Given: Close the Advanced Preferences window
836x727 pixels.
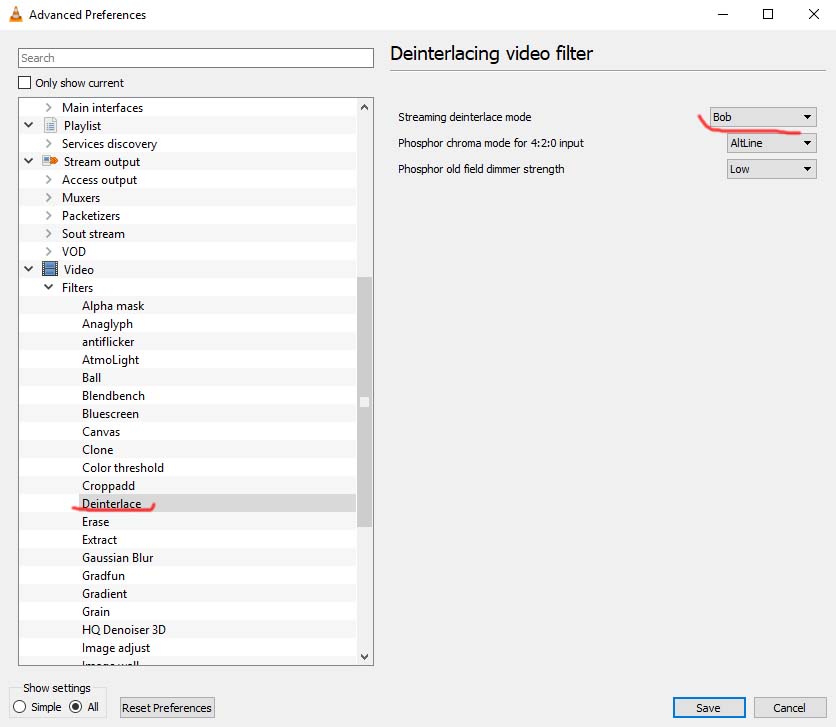Looking at the screenshot, I should [814, 14].
